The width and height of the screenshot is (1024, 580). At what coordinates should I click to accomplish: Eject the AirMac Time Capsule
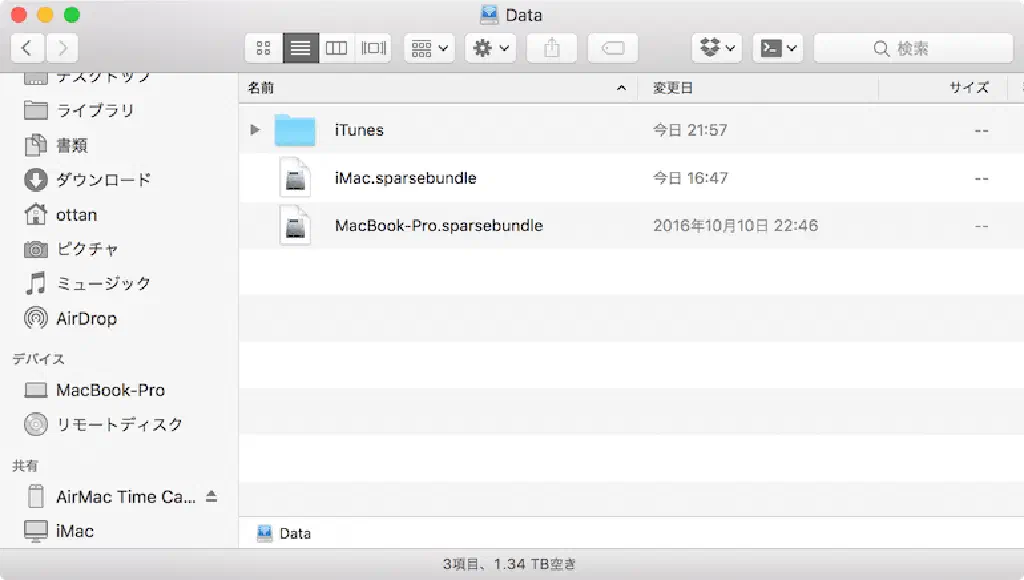click(x=211, y=497)
